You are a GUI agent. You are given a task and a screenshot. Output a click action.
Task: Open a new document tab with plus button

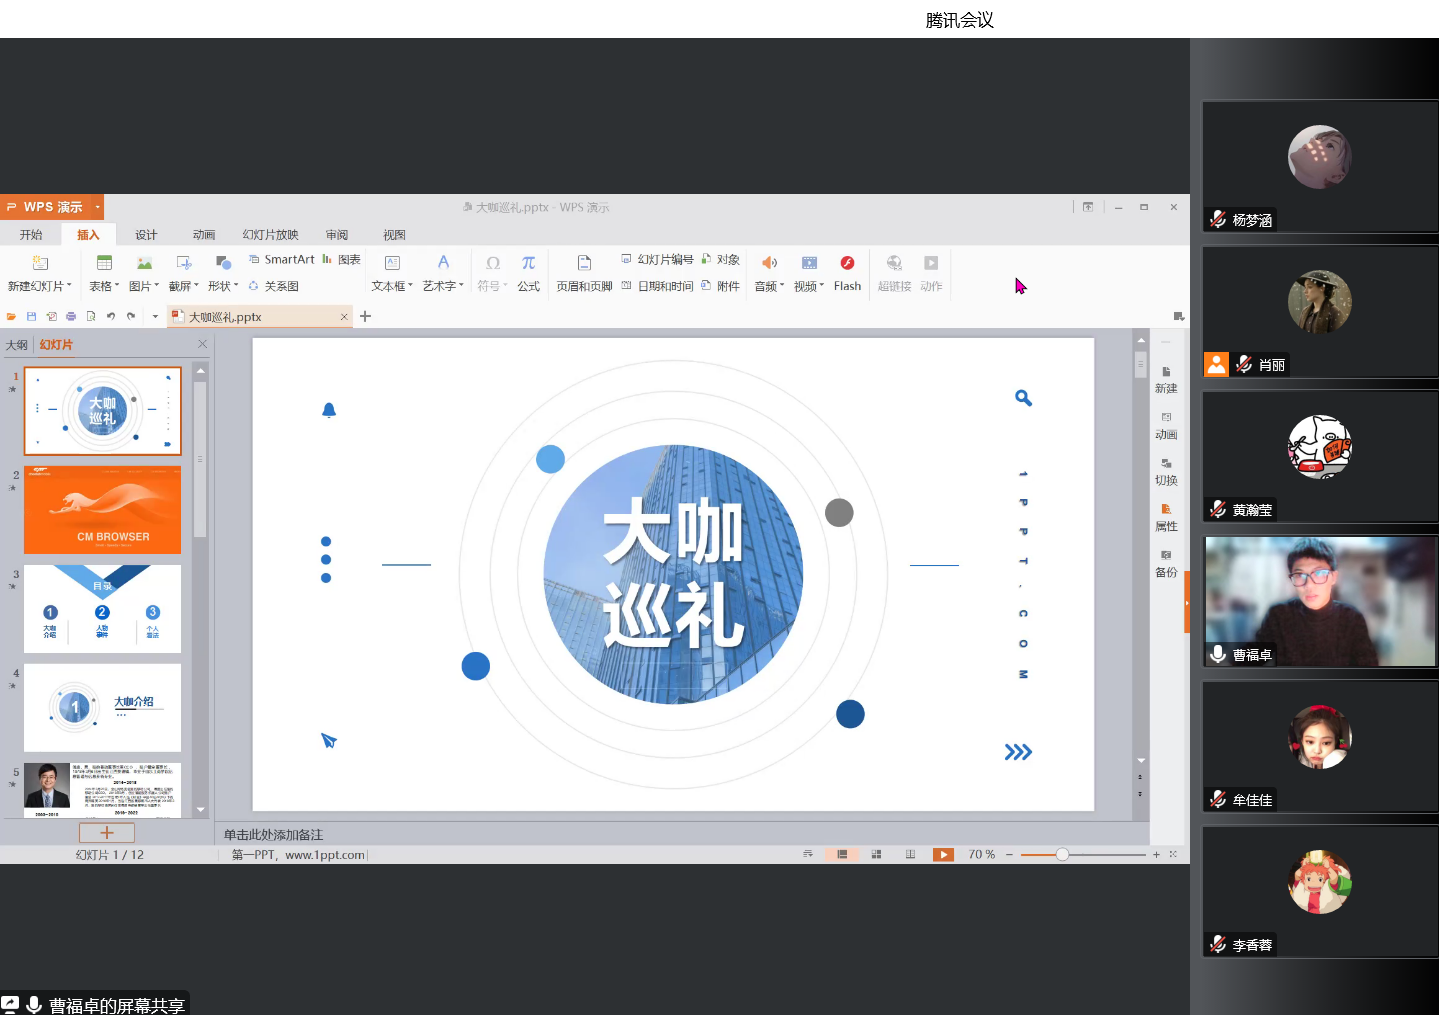365,317
